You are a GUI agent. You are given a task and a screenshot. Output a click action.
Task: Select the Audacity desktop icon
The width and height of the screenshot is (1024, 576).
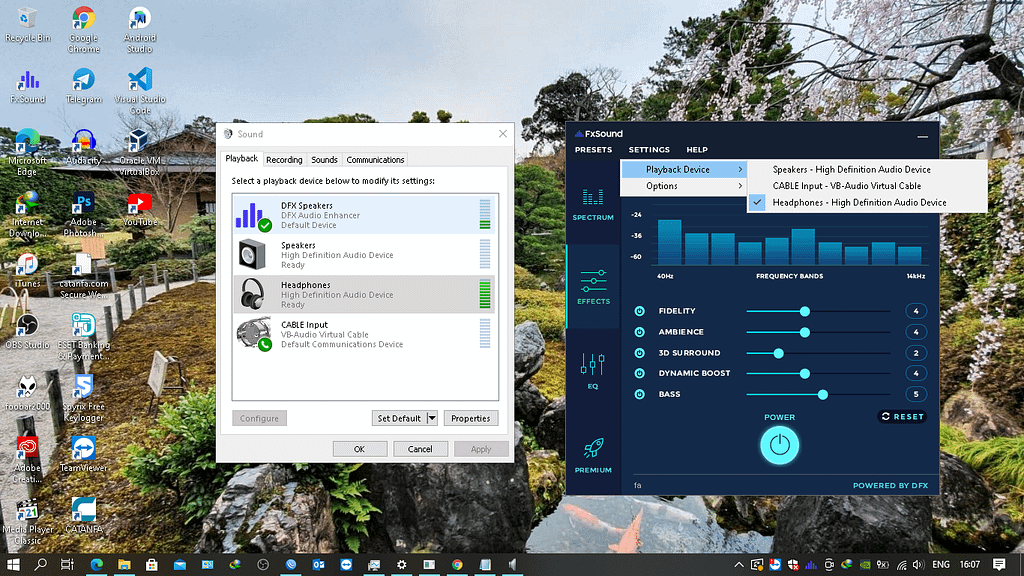point(84,148)
